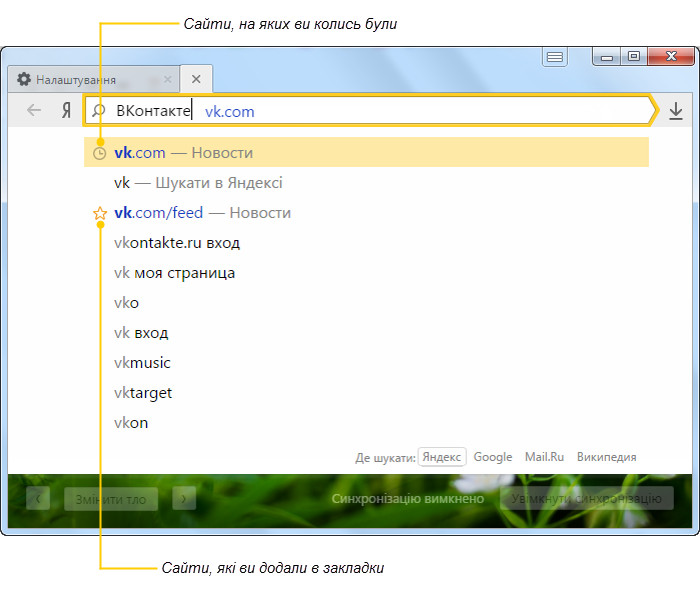Select the vk.com — Новости history suggestion
Viewport: 700px width, 600px height.
pos(366,152)
